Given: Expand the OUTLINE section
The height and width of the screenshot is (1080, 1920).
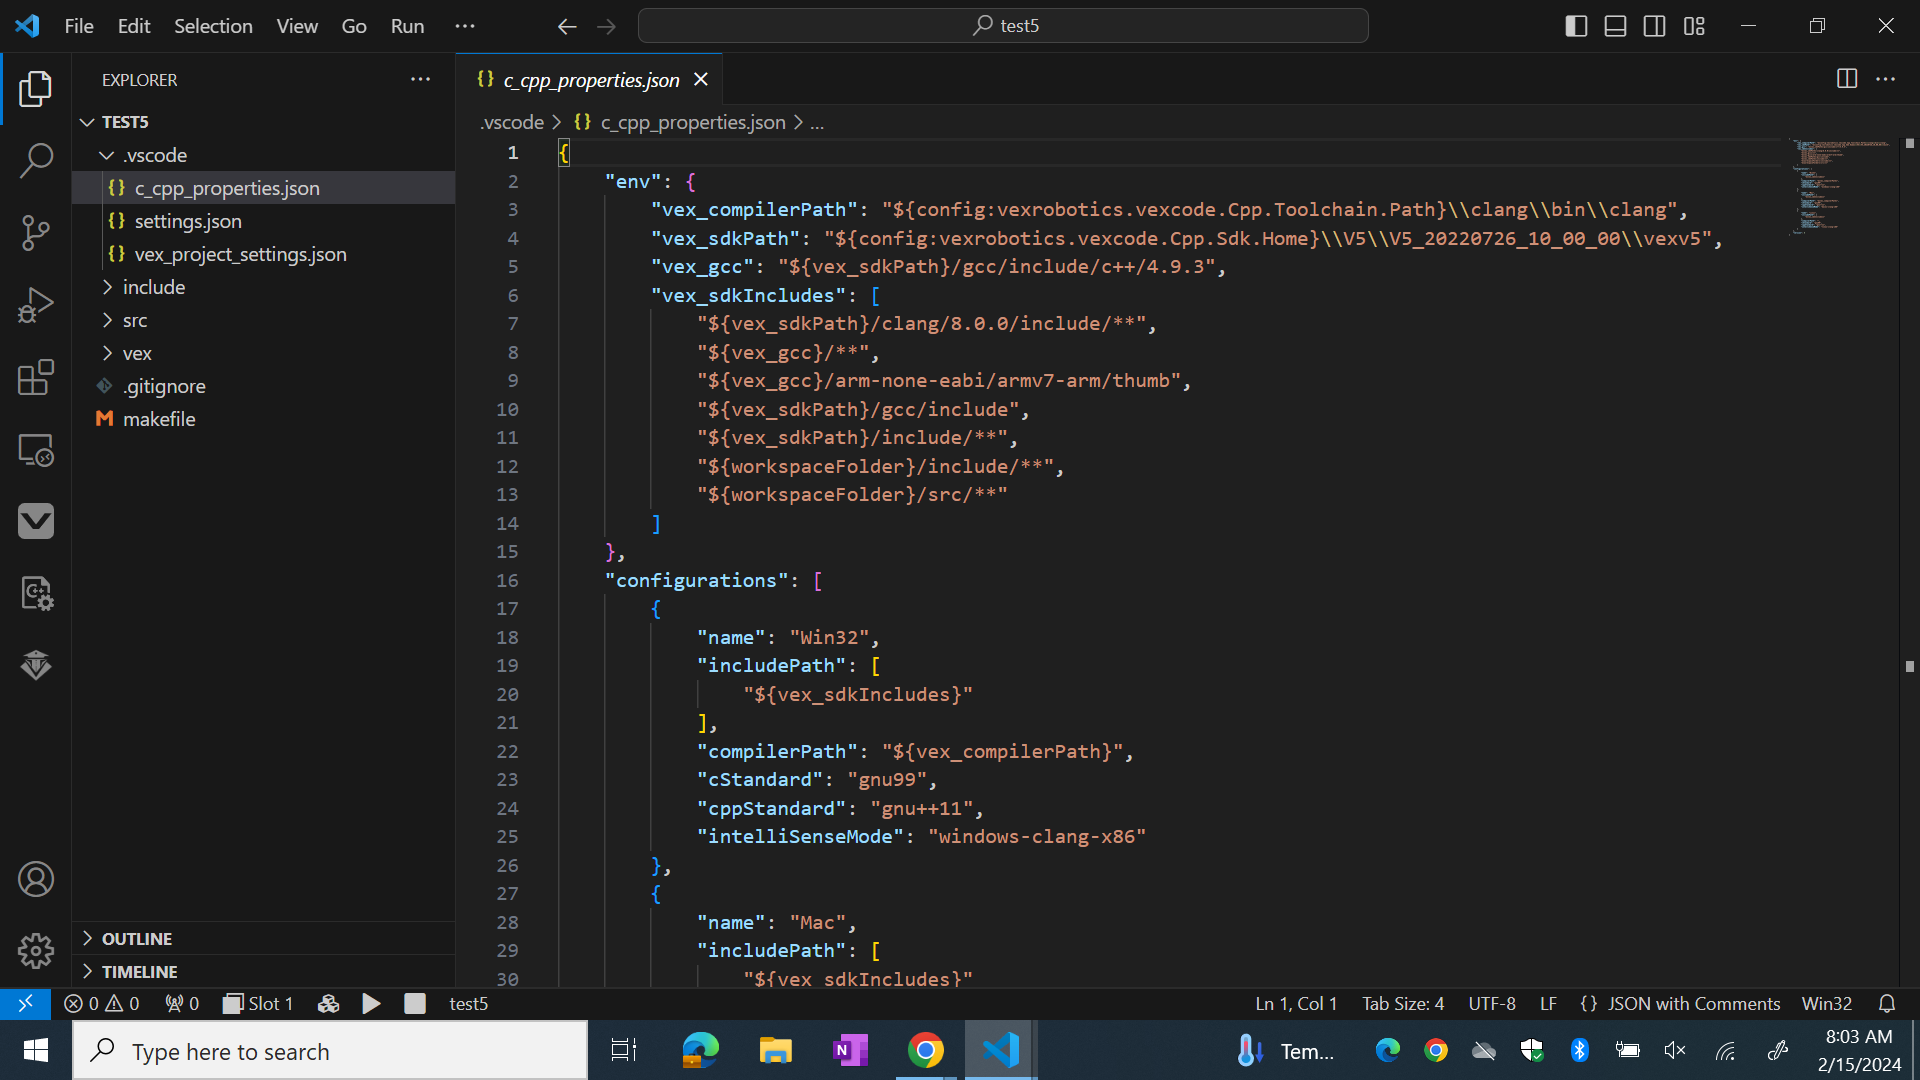Looking at the screenshot, I should coord(264,938).
